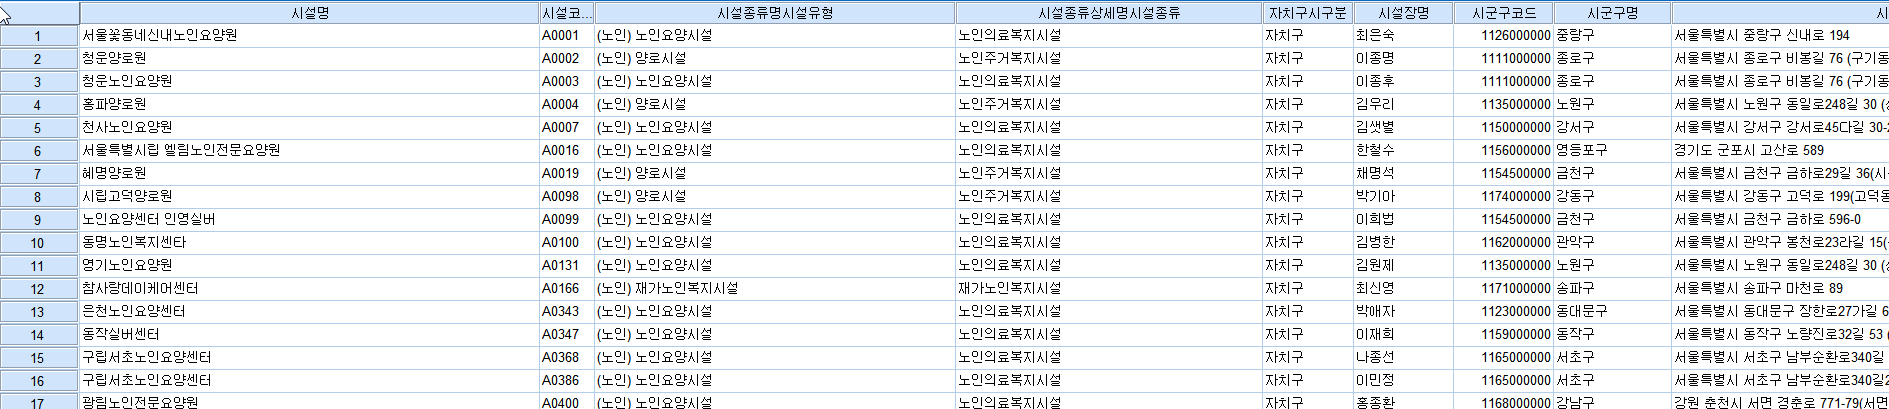Click the 중랑구 district name cell
This screenshot has height=409, width=1889.
pos(1612,35)
